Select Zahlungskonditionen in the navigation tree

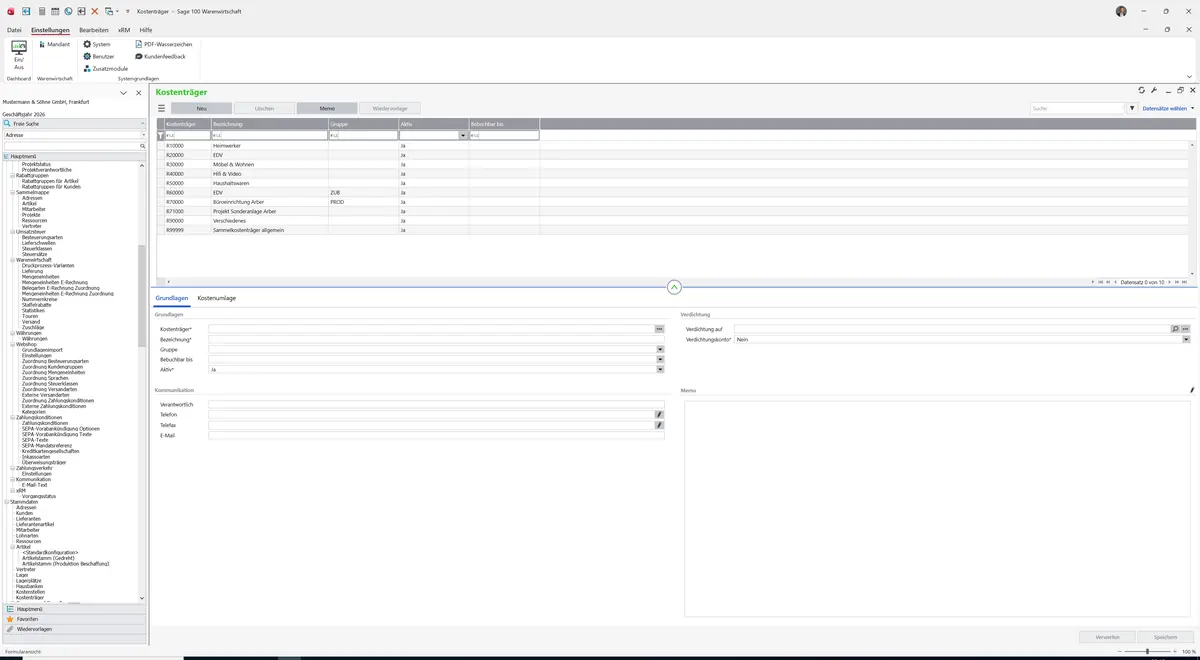[41, 417]
